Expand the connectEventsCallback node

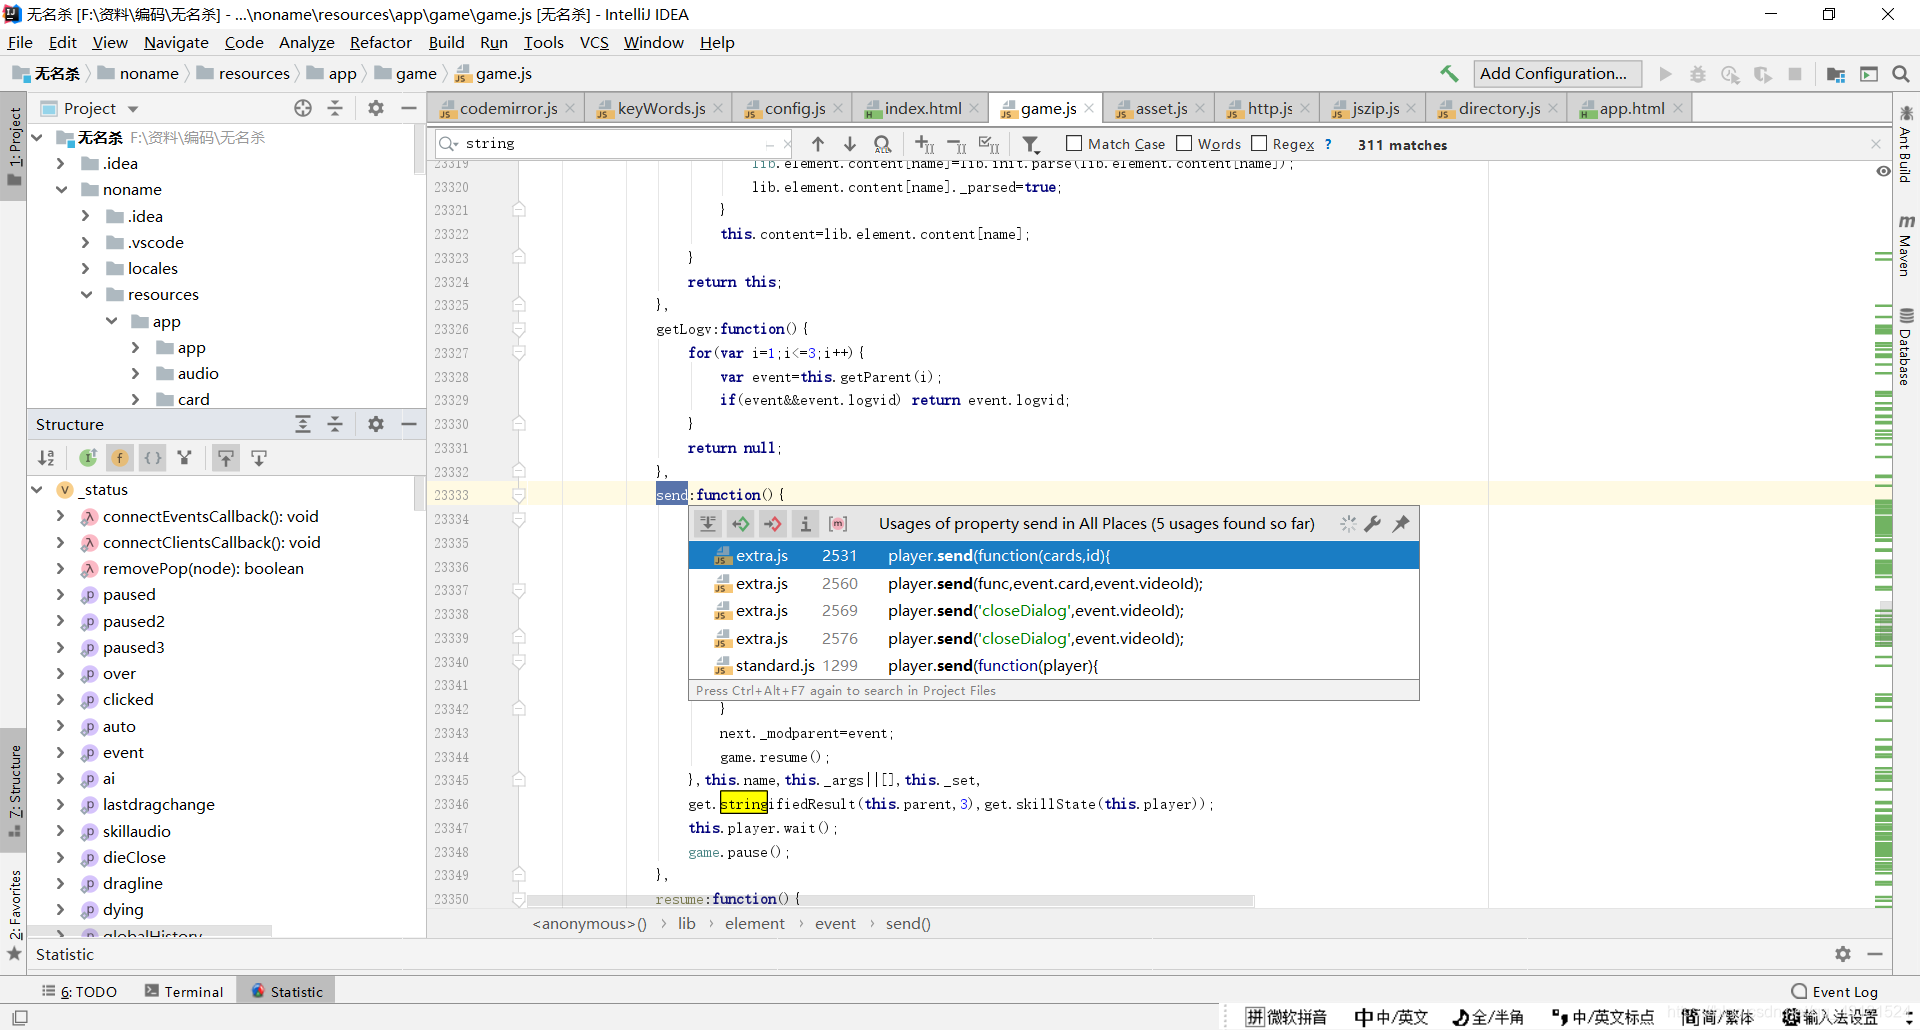click(x=61, y=516)
